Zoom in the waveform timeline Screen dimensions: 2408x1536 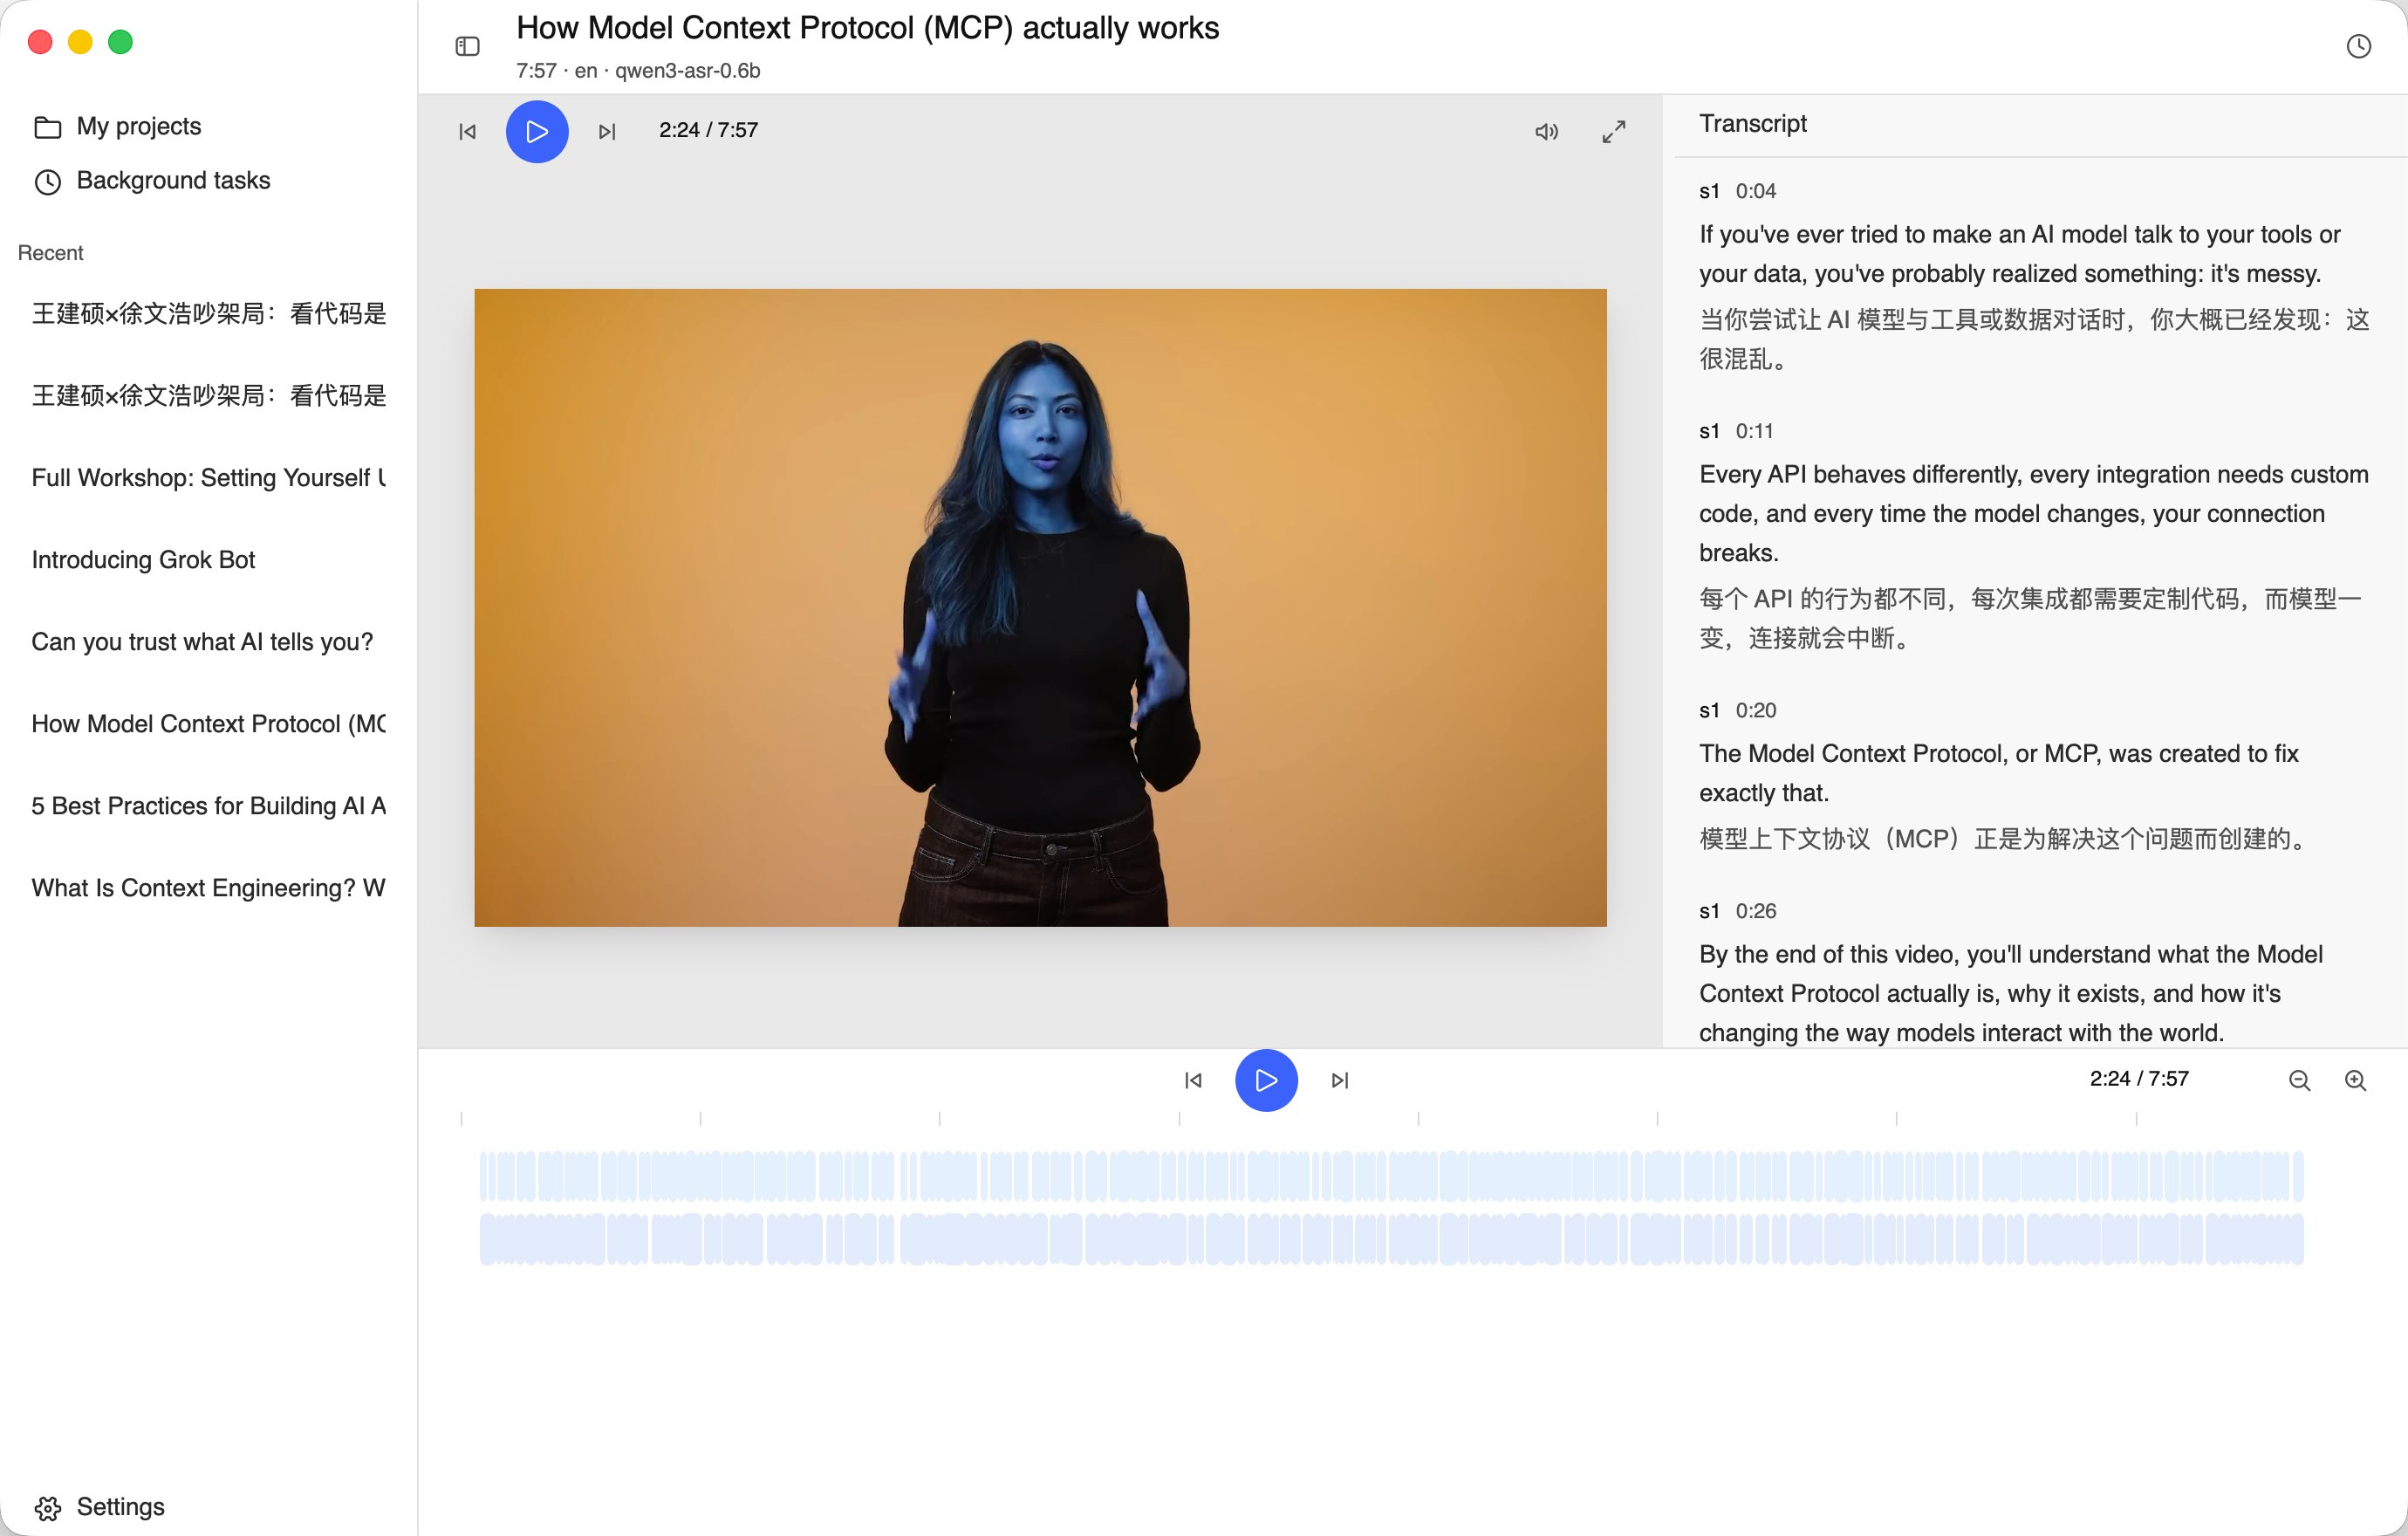click(2355, 1080)
